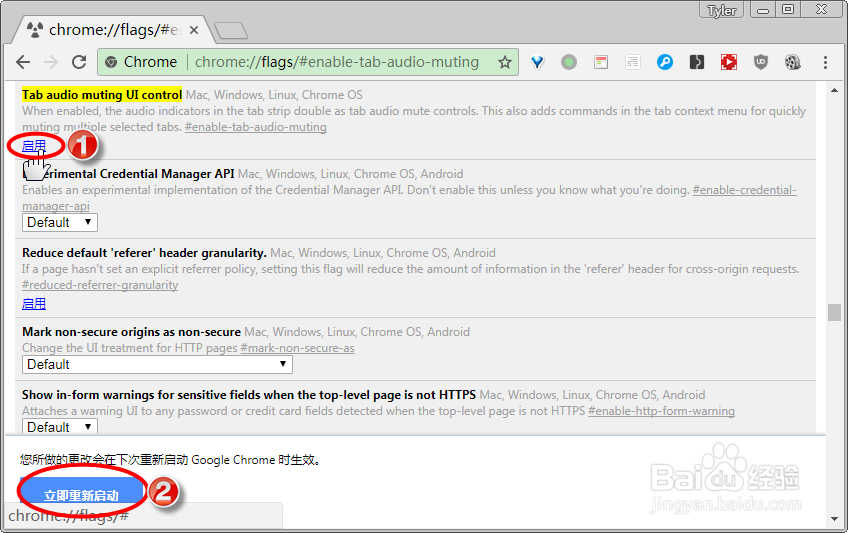Open the blue magnifier extension icon
This screenshot has height=533, width=848.
[x=665, y=63]
